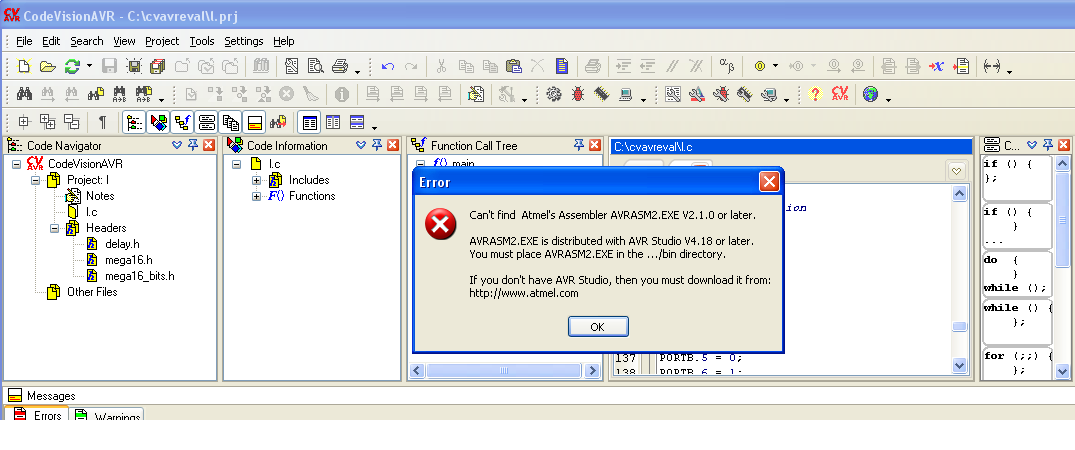Image resolution: width=1075 pixels, height=450 pixels.
Task: Click OK in the Error dialog
Action: point(598,327)
